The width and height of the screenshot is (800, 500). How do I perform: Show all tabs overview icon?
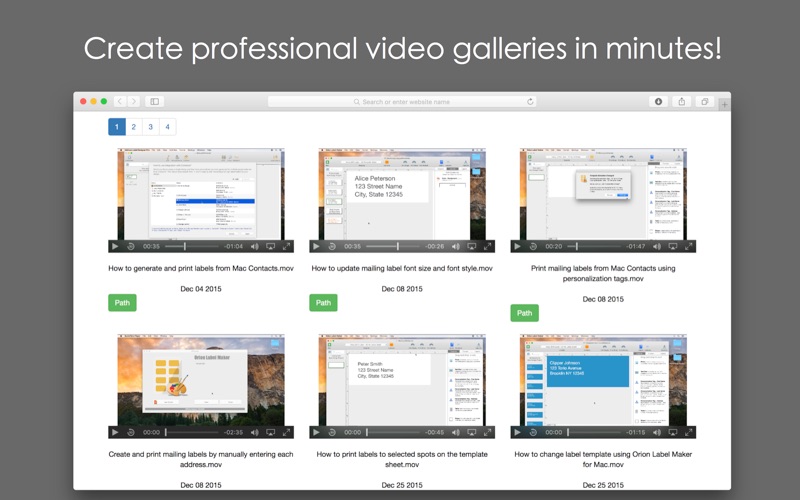(705, 102)
